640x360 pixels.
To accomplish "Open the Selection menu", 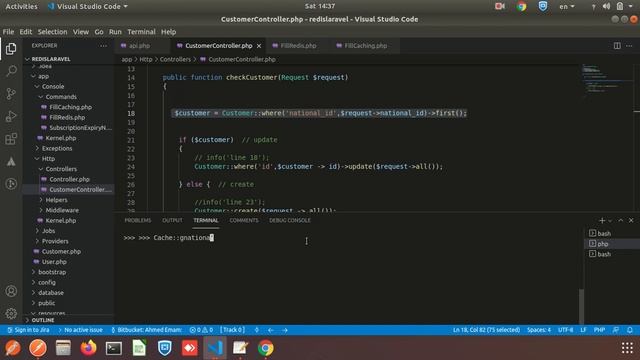I will coord(52,32).
